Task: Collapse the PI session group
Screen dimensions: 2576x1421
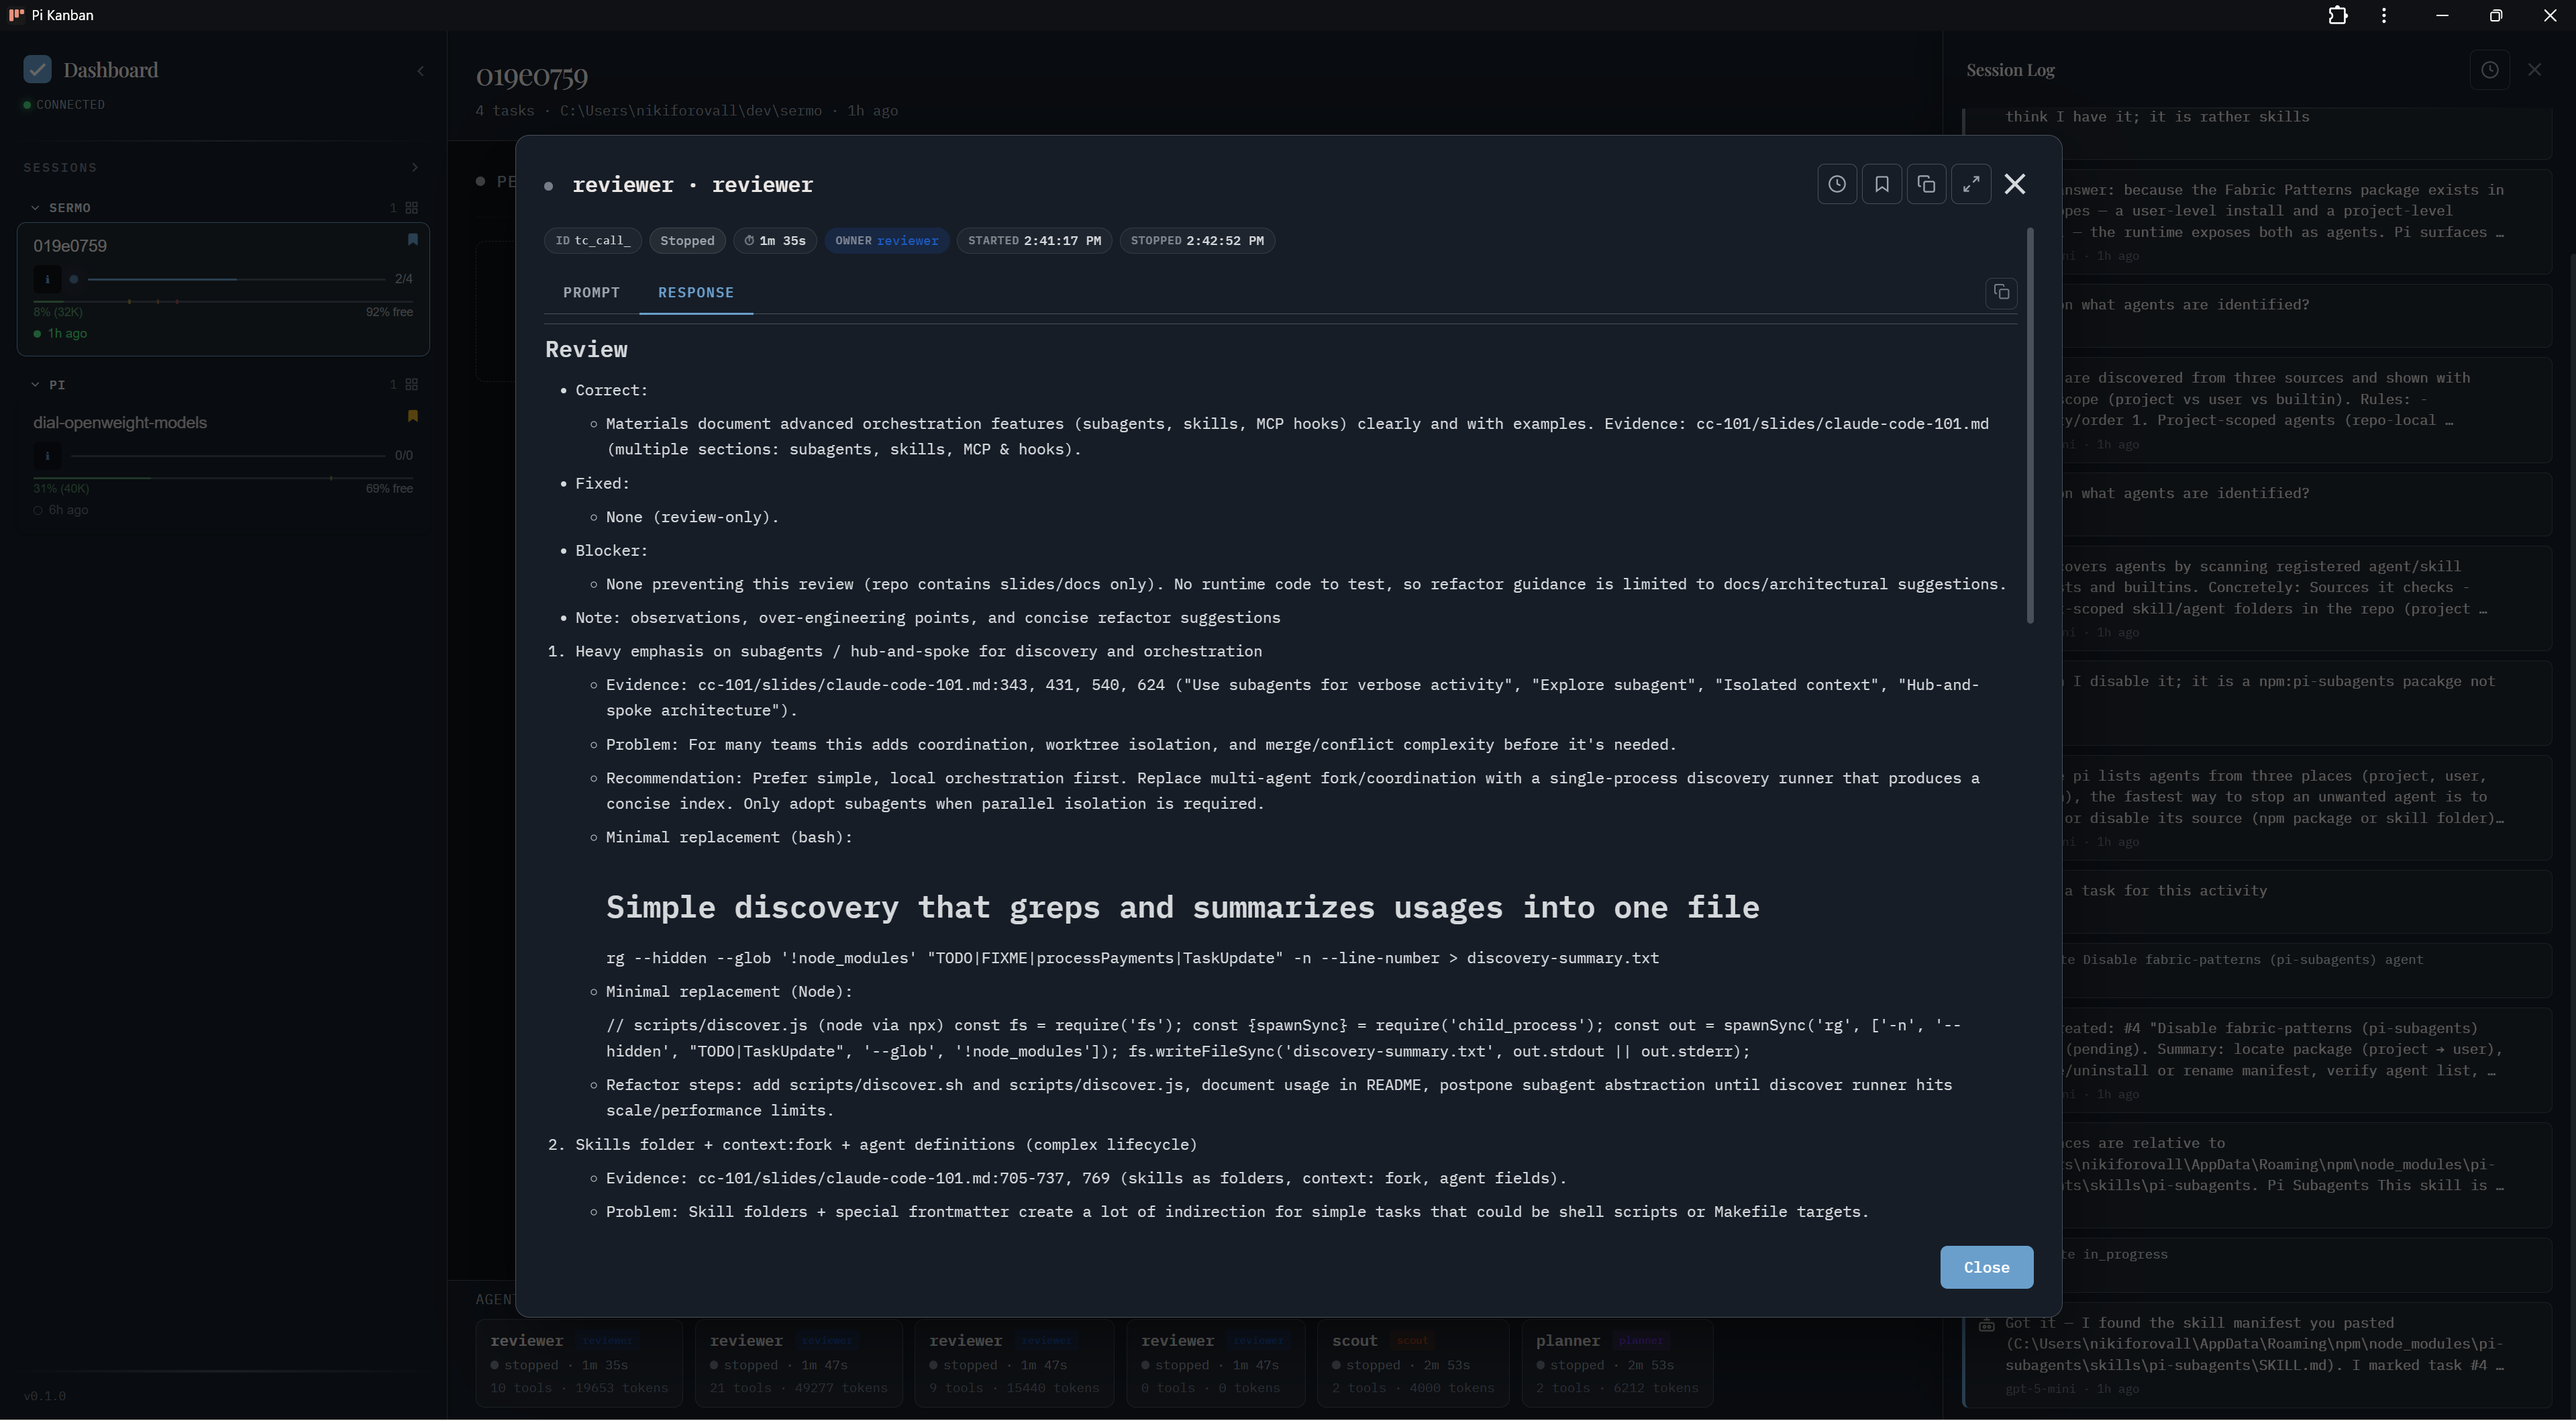Action: [x=35, y=385]
